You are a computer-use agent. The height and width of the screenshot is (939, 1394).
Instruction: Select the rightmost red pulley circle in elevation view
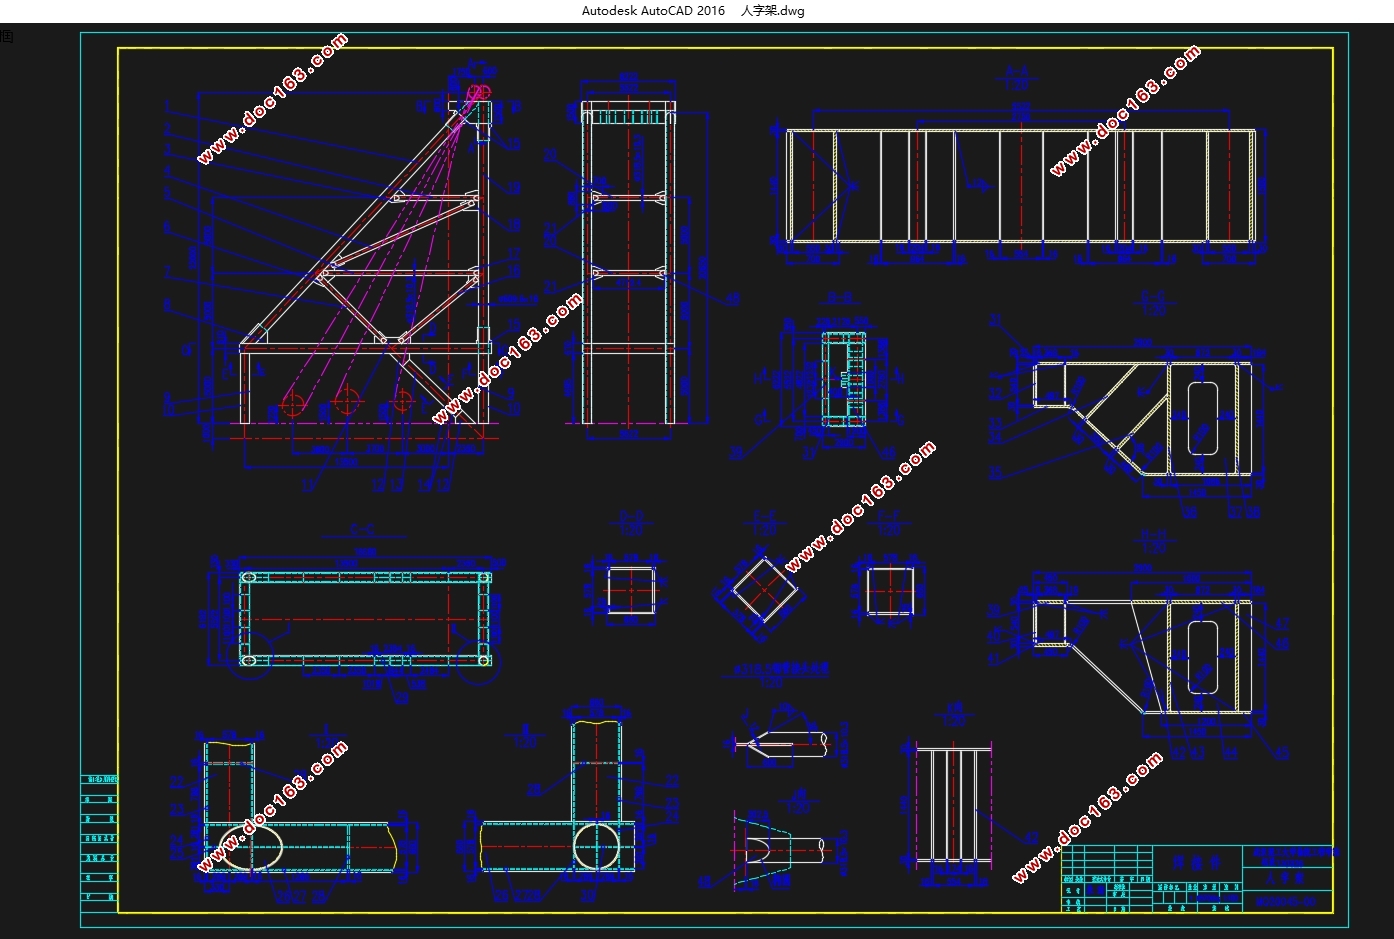click(401, 402)
